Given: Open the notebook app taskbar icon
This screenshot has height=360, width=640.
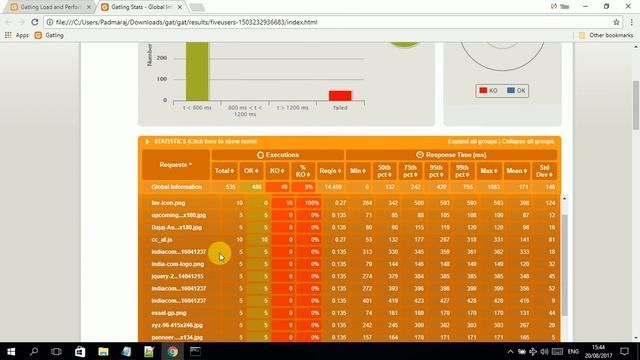Looking at the screenshot, I should [x=126, y=351].
